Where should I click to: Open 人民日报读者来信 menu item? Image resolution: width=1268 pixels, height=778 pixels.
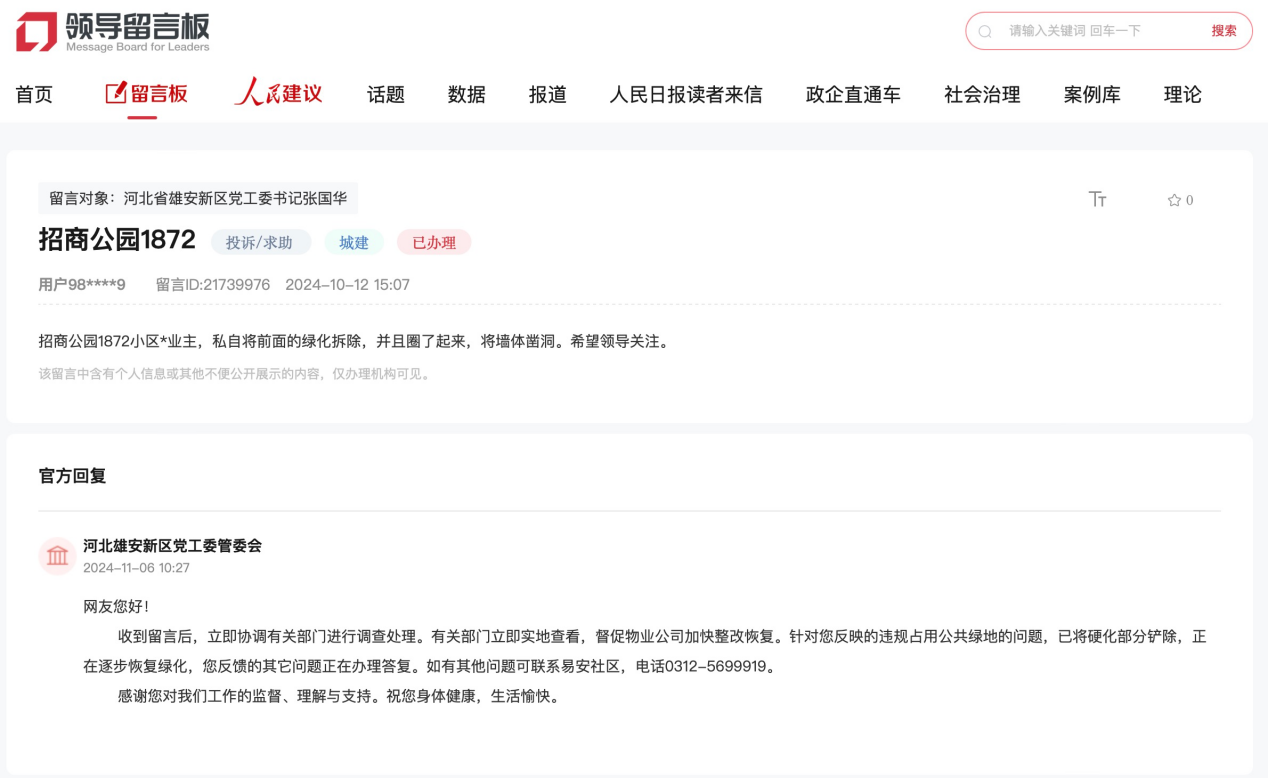pyautogui.click(x=686, y=95)
